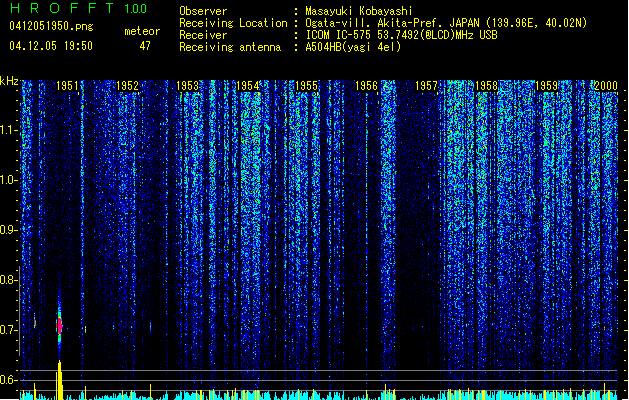Click the A504HB(yagi 4el) antenna text
Viewport: 629px width, 400px height.
(353, 47)
